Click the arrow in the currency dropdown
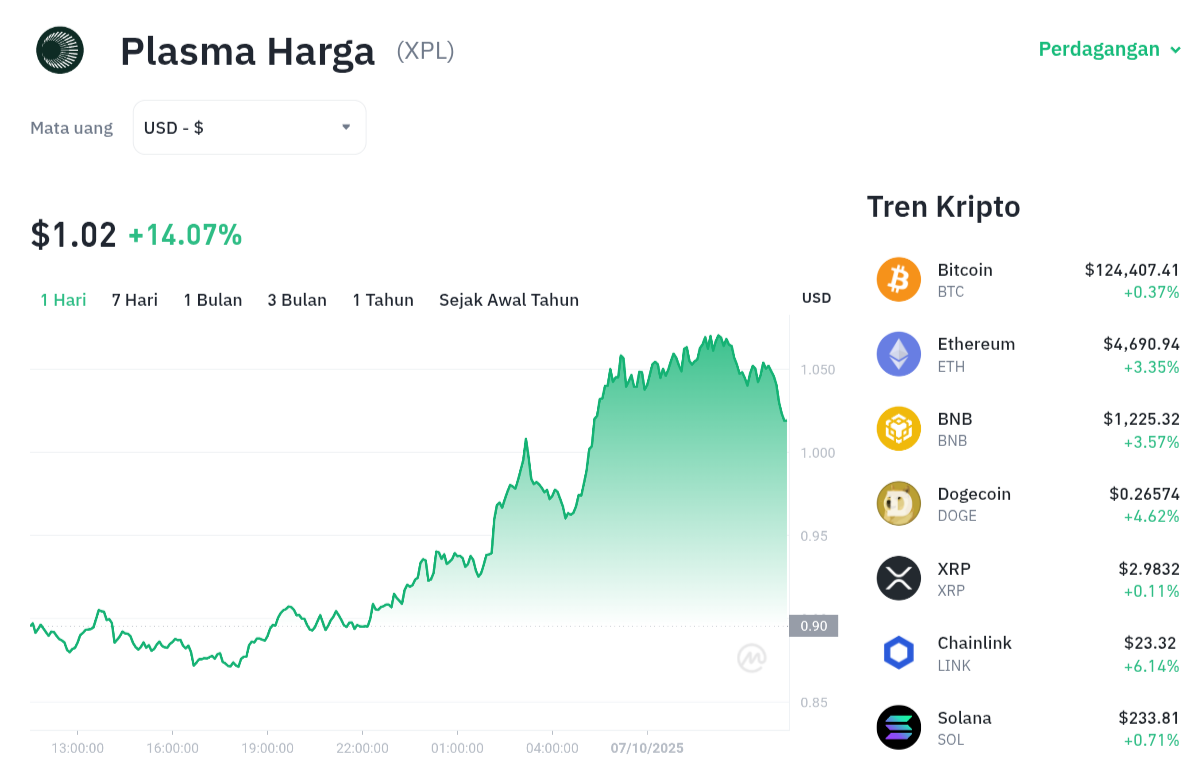 (x=346, y=127)
